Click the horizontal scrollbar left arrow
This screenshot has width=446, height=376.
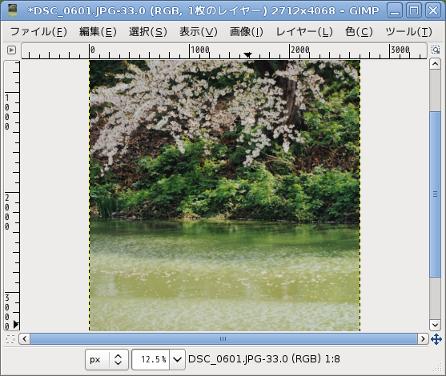[24, 339]
